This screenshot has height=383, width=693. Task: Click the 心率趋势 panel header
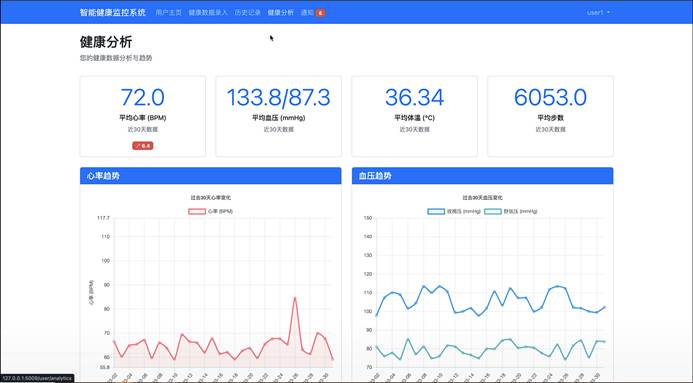click(x=210, y=175)
